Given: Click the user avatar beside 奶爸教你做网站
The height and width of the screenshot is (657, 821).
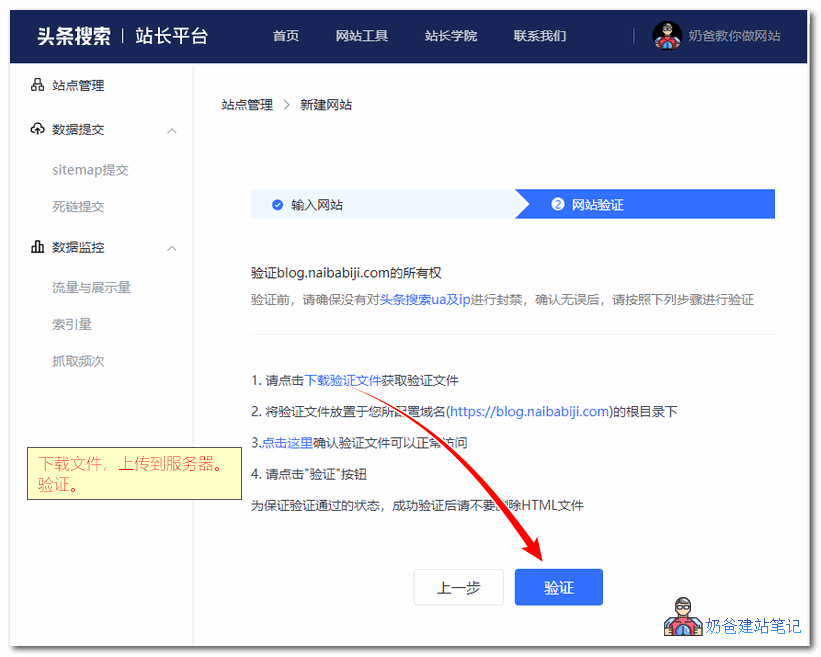Looking at the screenshot, I should pos(667,36).
